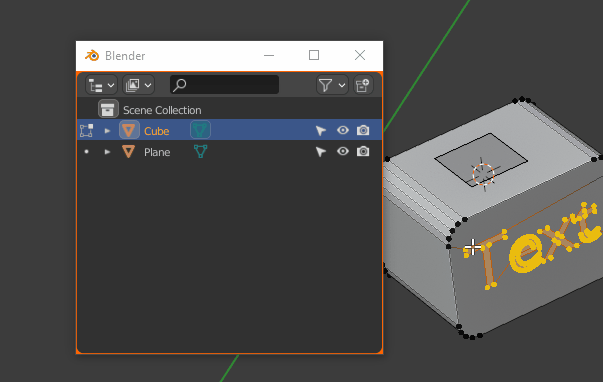The image size is (603, 382).
Task: Disable Cube in renders camera icon
Action: coord(363,130)
